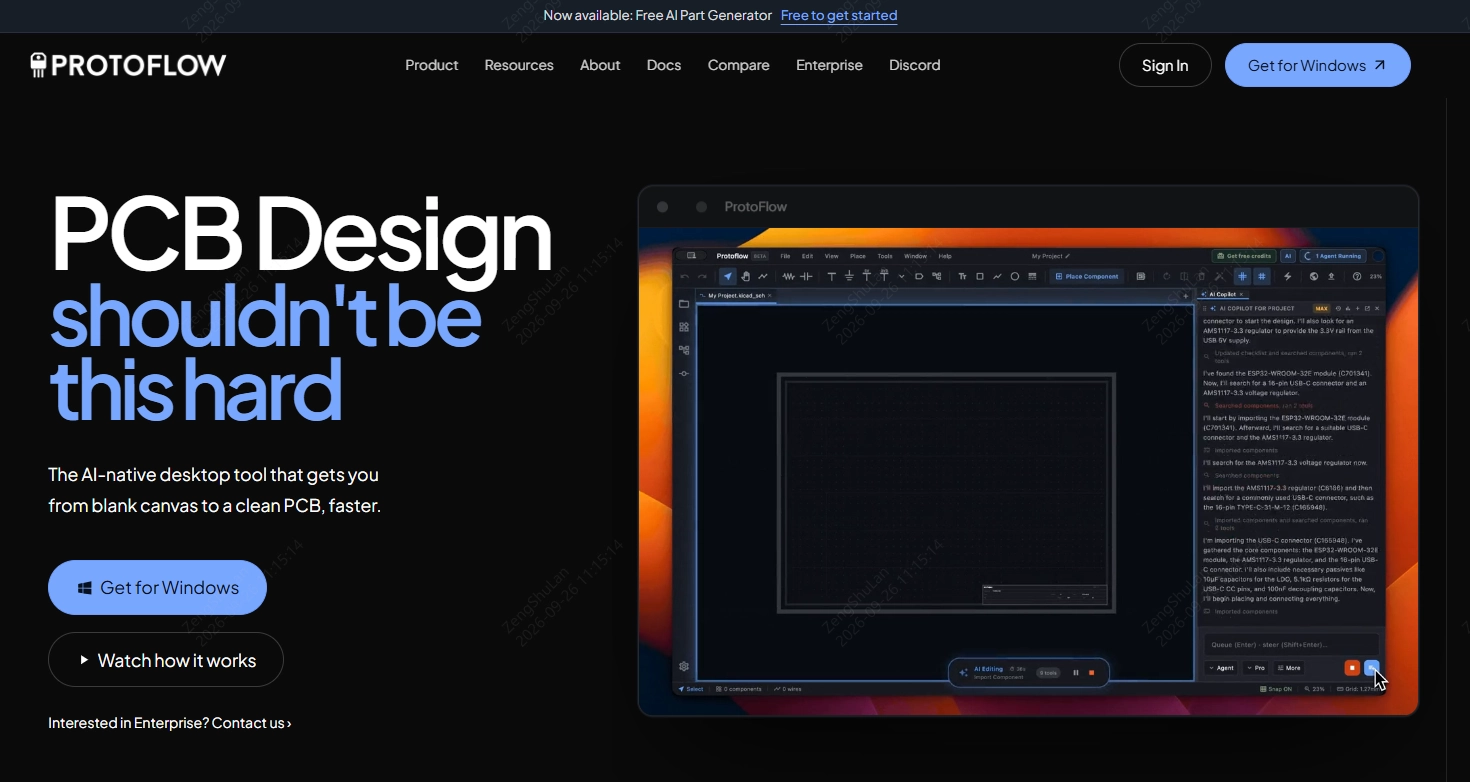Toggle Snap ON in the app status bar

tap(1276, 689)
